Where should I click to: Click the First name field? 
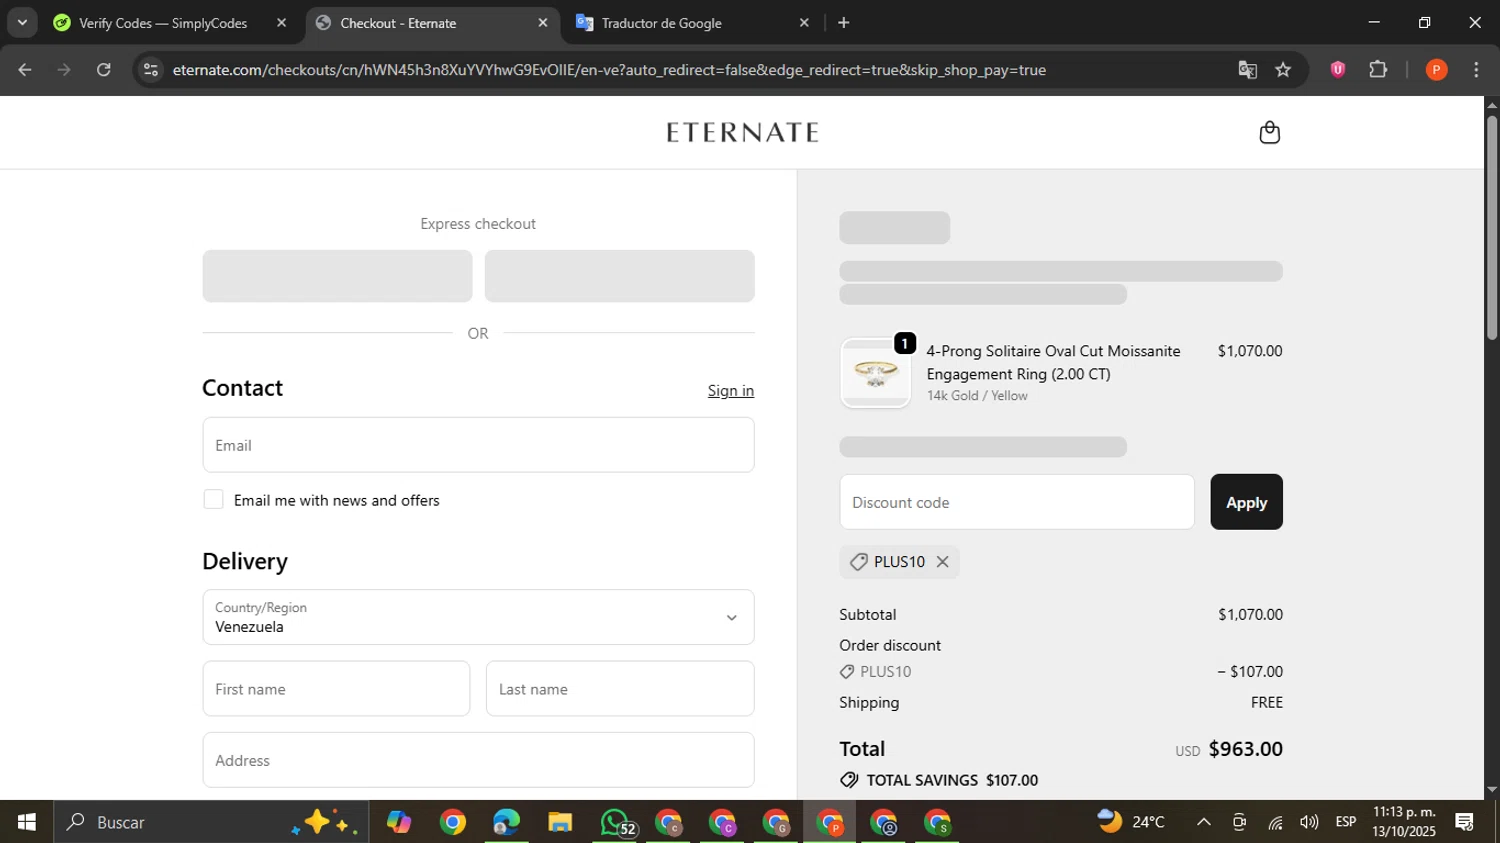coord(336,689)
